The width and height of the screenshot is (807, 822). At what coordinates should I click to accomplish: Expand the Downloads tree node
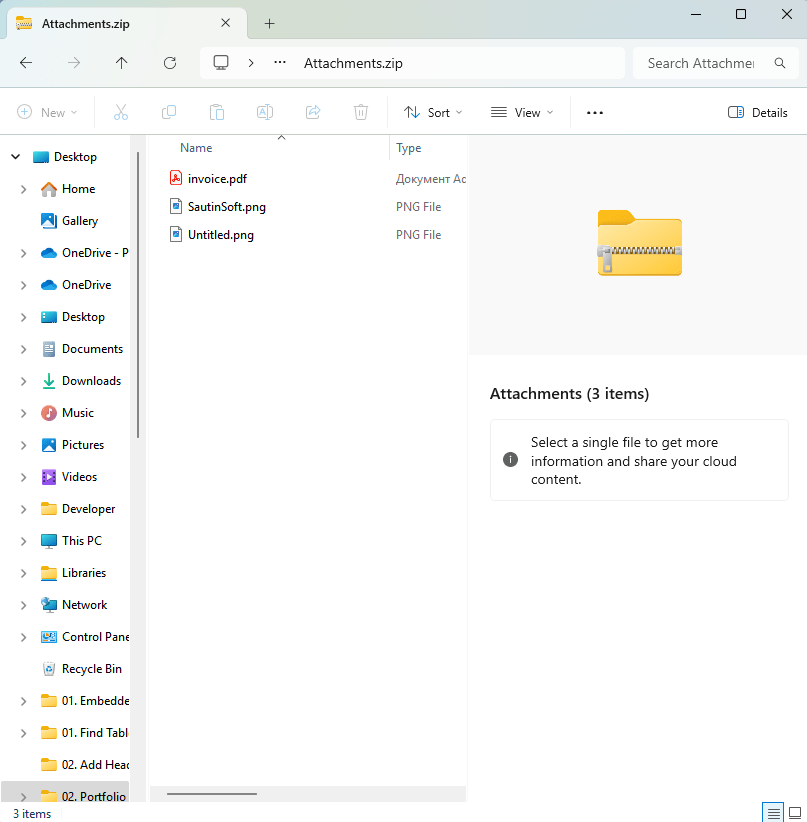(x=24, y=381)
